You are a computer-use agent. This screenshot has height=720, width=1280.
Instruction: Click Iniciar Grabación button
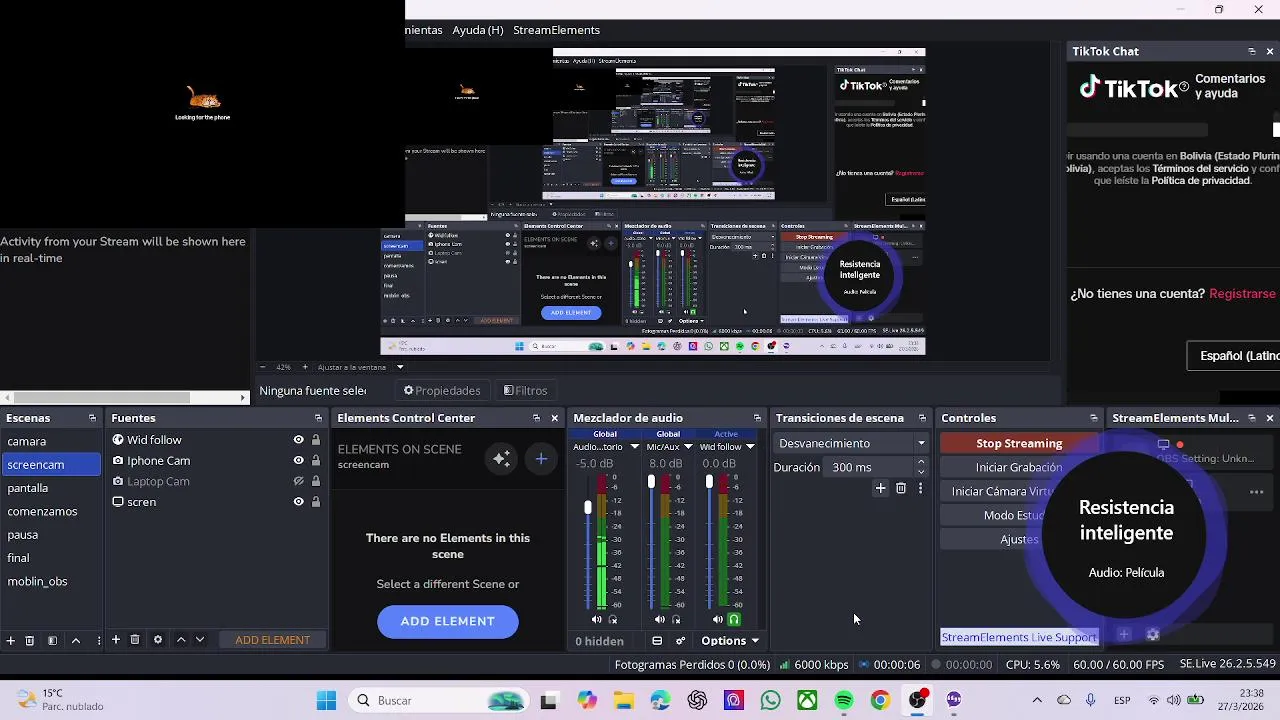click(x=1019, y=467)
